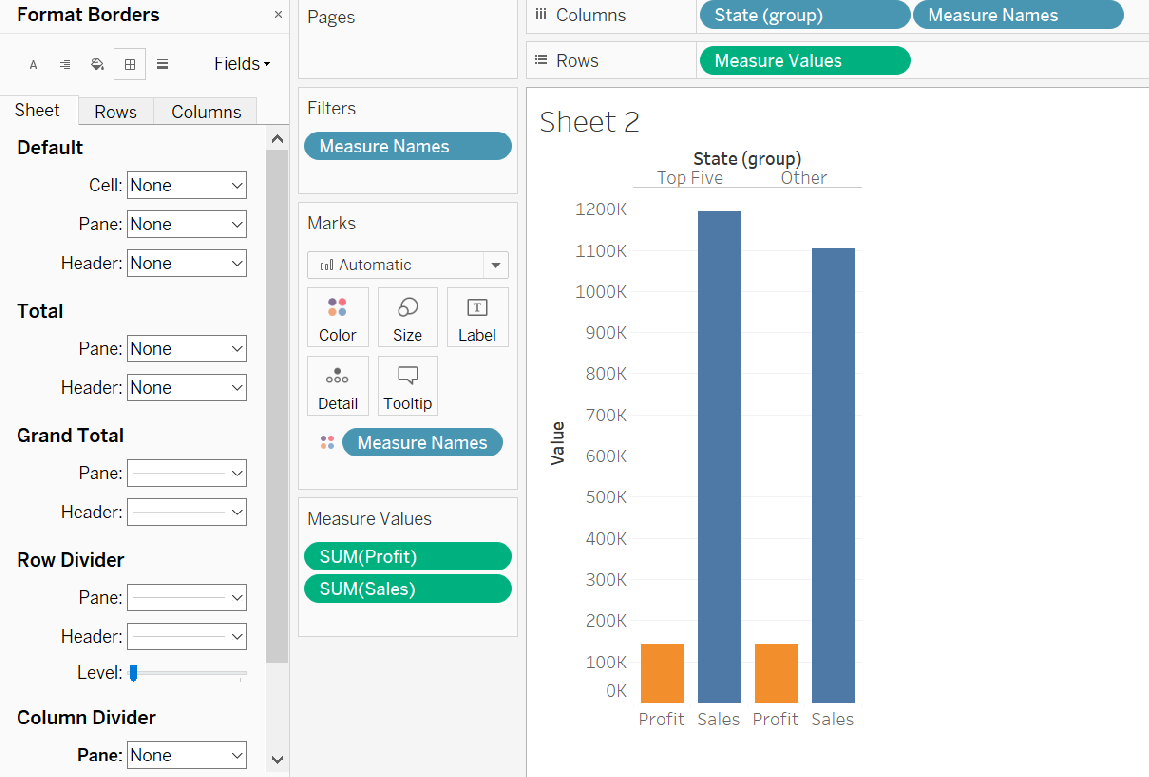Click the 1200K axis tick label

(x=601, y=210)
